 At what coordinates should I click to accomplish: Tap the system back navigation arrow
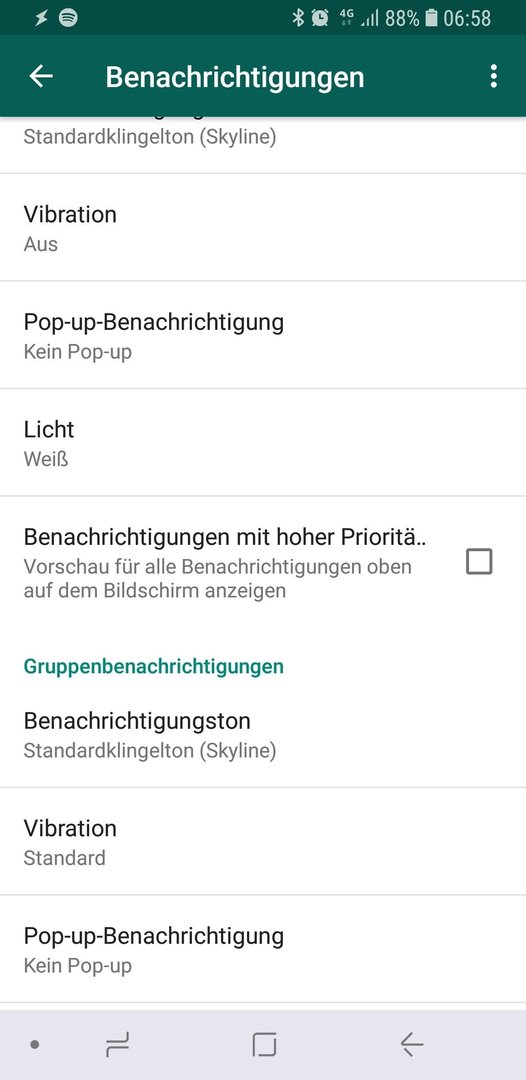pyautogui.click(x=412, y=1046)
